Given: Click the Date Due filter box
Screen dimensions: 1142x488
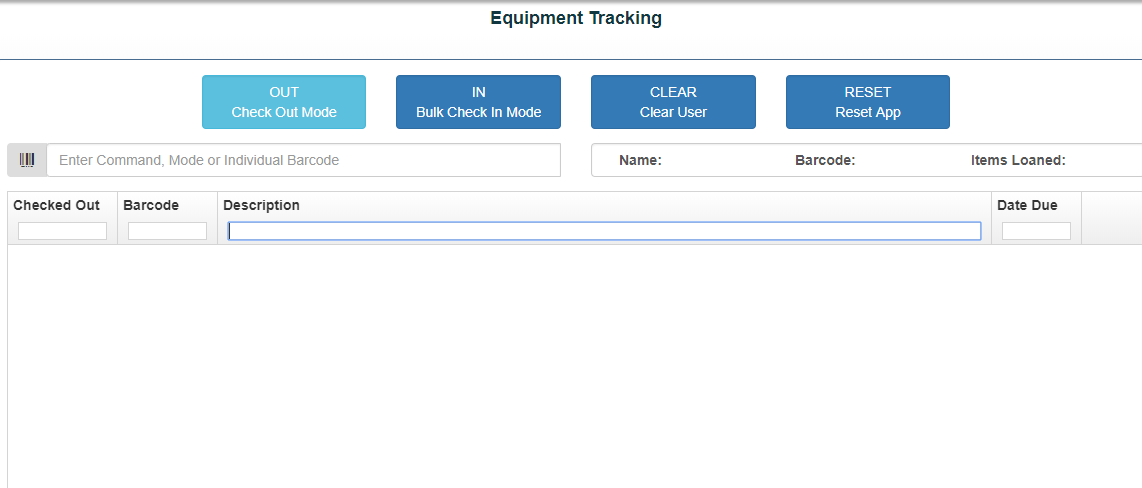Looking at the screenshot, I should pos(1036,231).
